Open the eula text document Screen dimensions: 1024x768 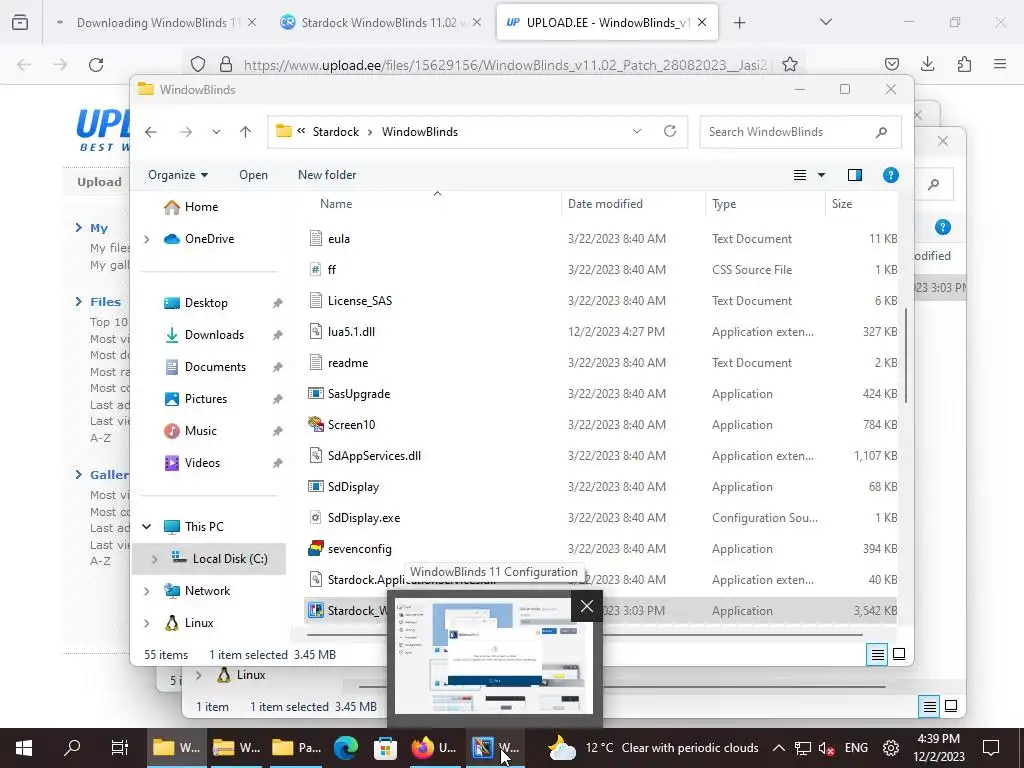pos(338,239)
